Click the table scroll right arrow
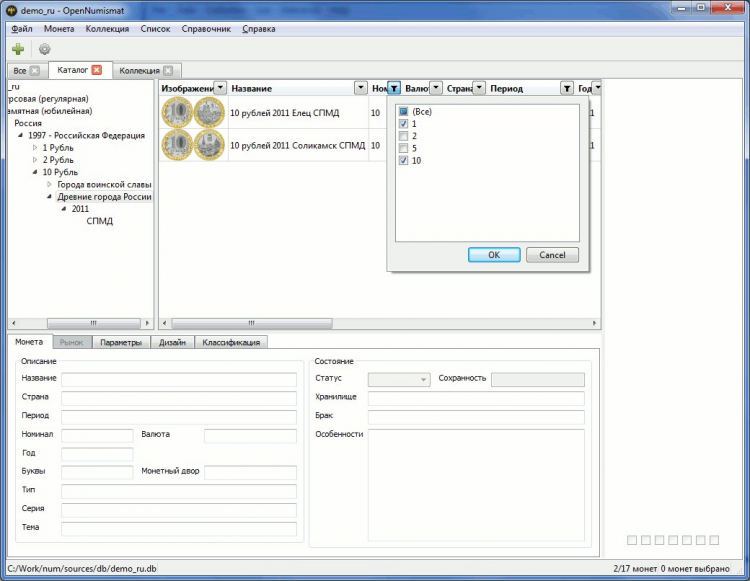Image resolution: width=750 pixels, height=581 pixels. (x=595, y=323)
